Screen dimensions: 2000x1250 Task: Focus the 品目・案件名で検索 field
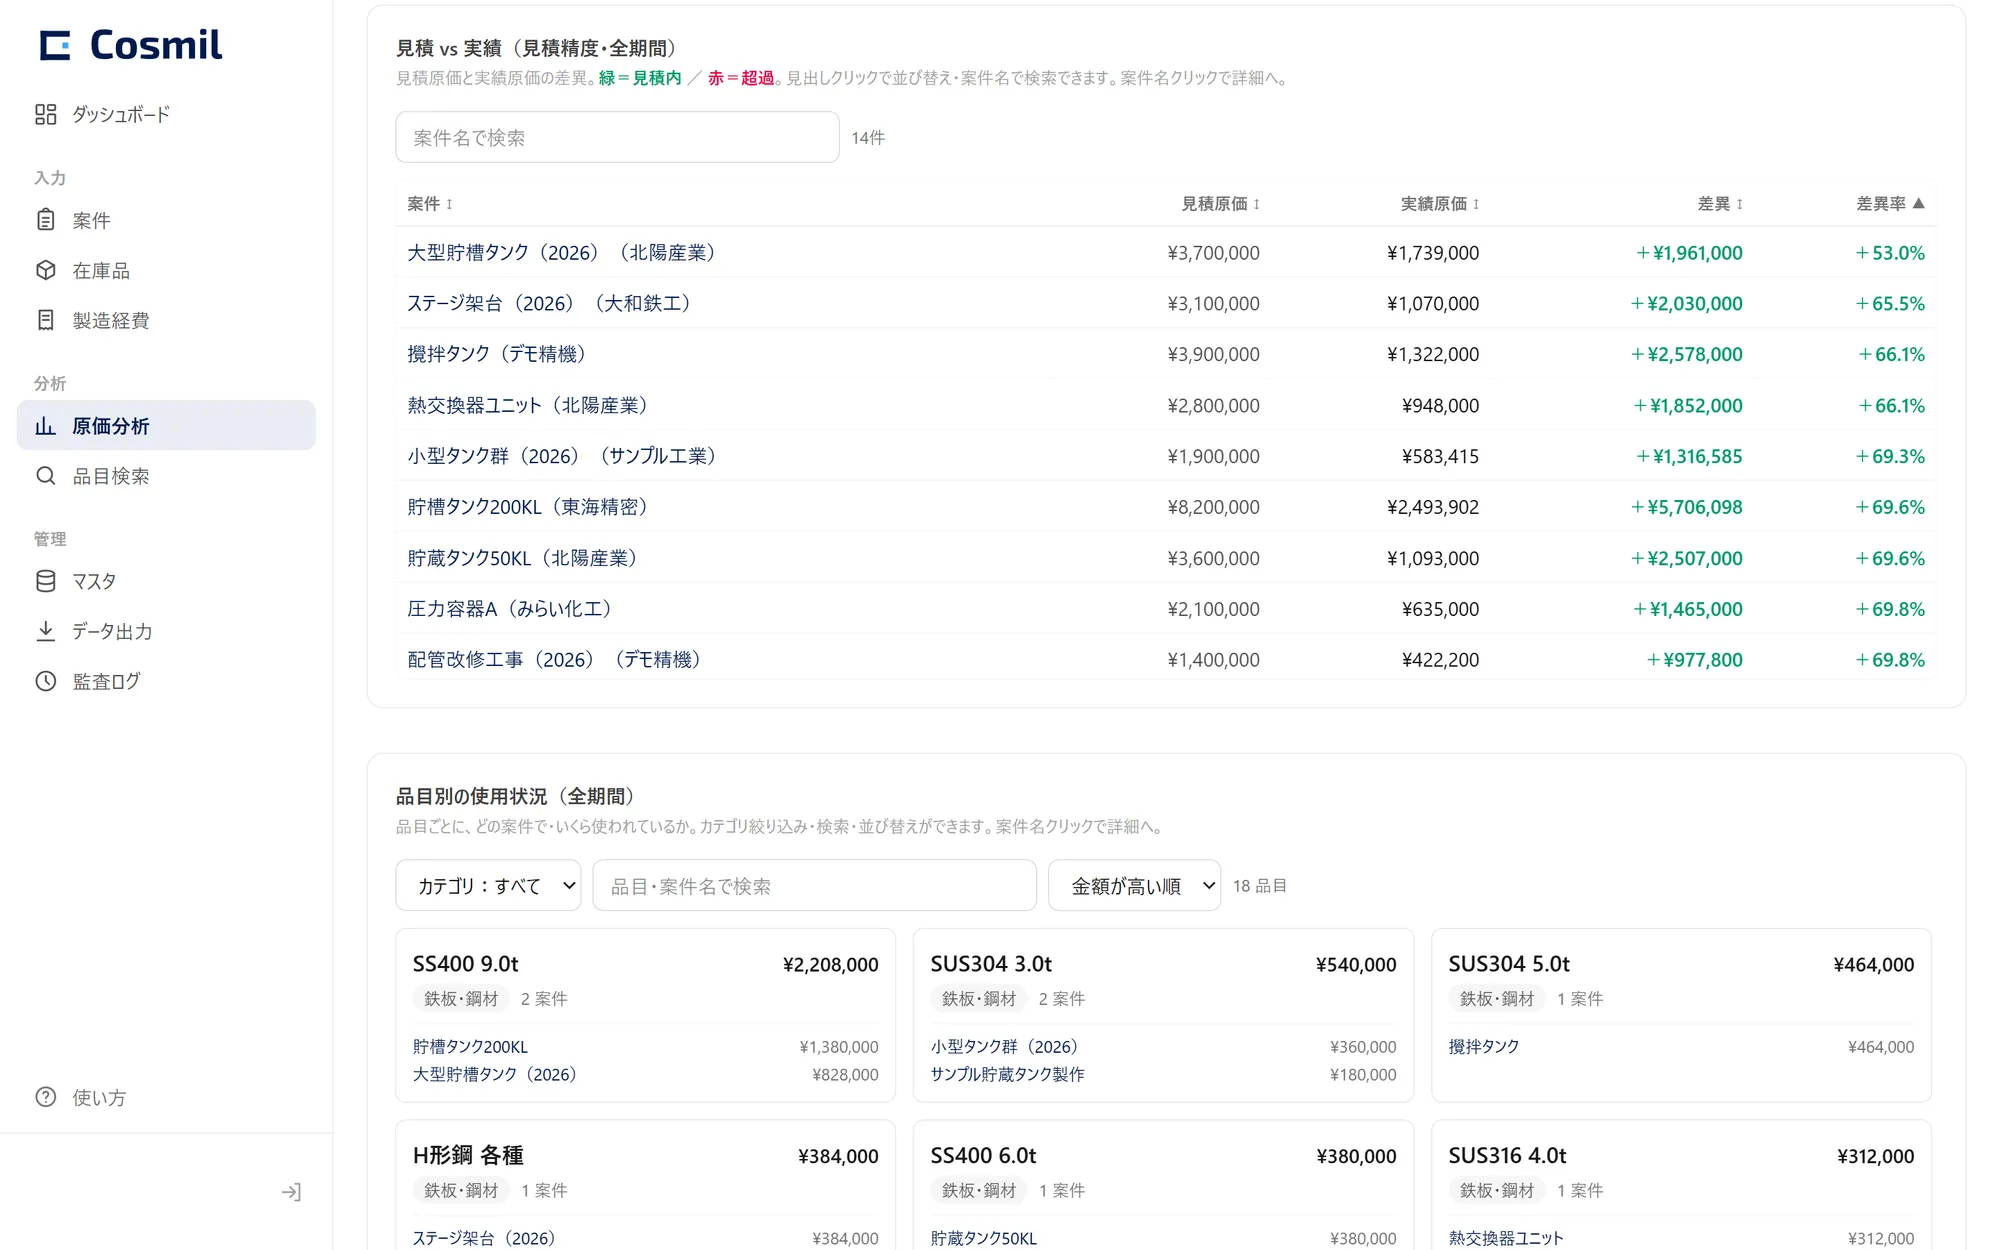point(814,886)
